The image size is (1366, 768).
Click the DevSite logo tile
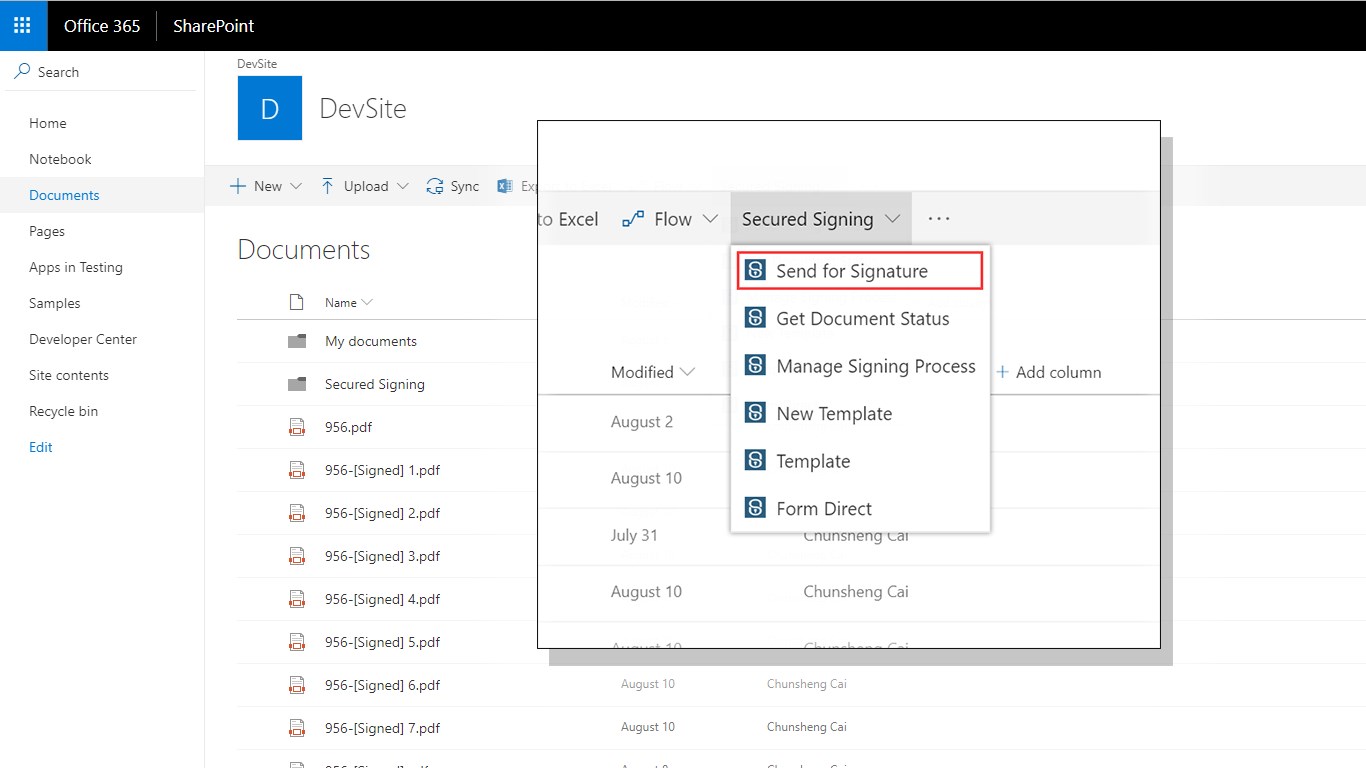(270, 108)
